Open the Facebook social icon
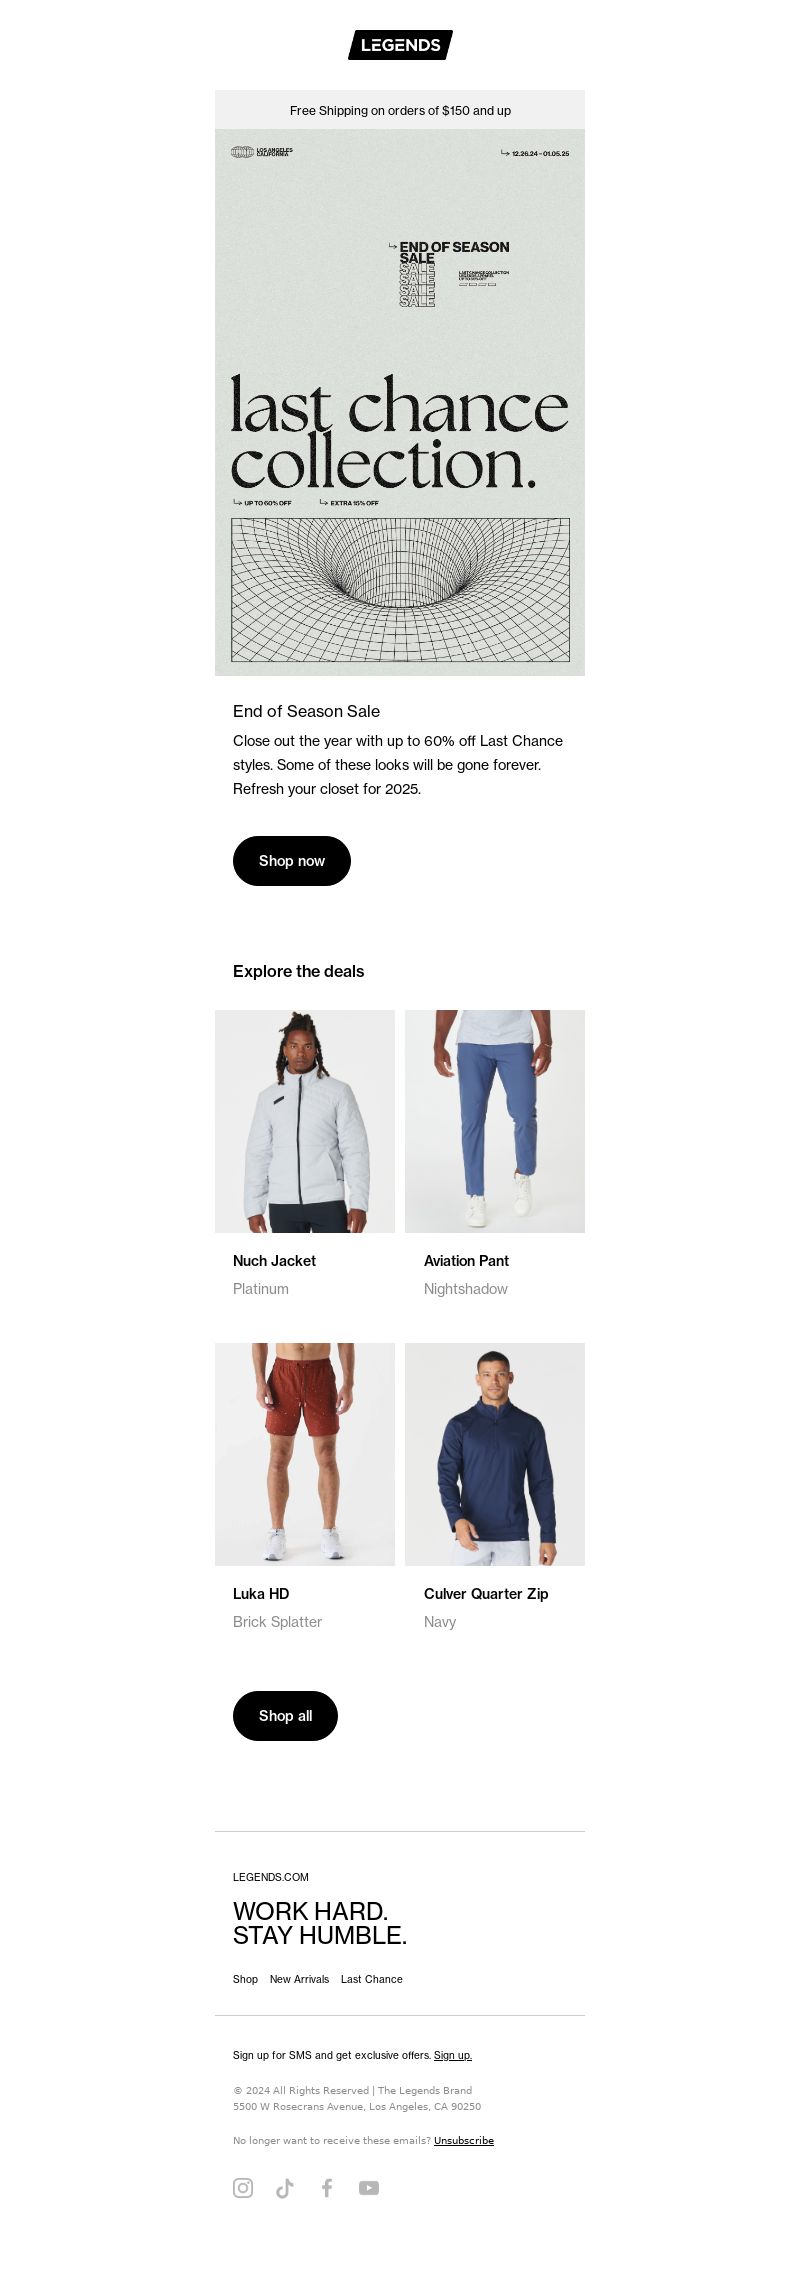The width and height of the screenshot is (800, 2283). tap(327, 2187)
